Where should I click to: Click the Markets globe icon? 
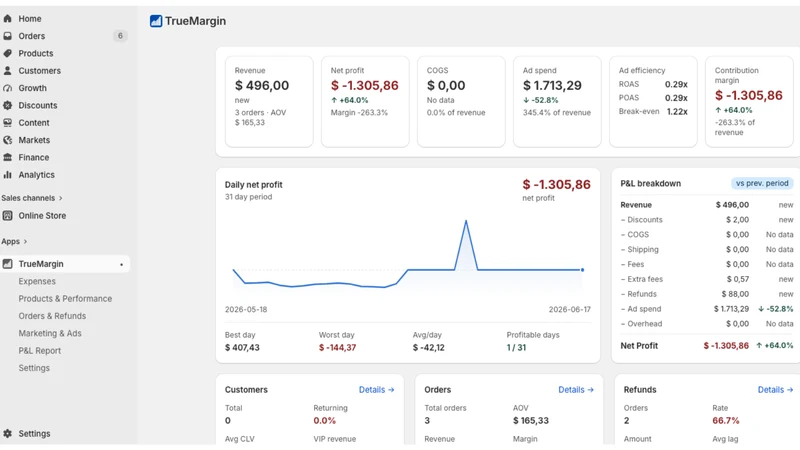[7, 140]
